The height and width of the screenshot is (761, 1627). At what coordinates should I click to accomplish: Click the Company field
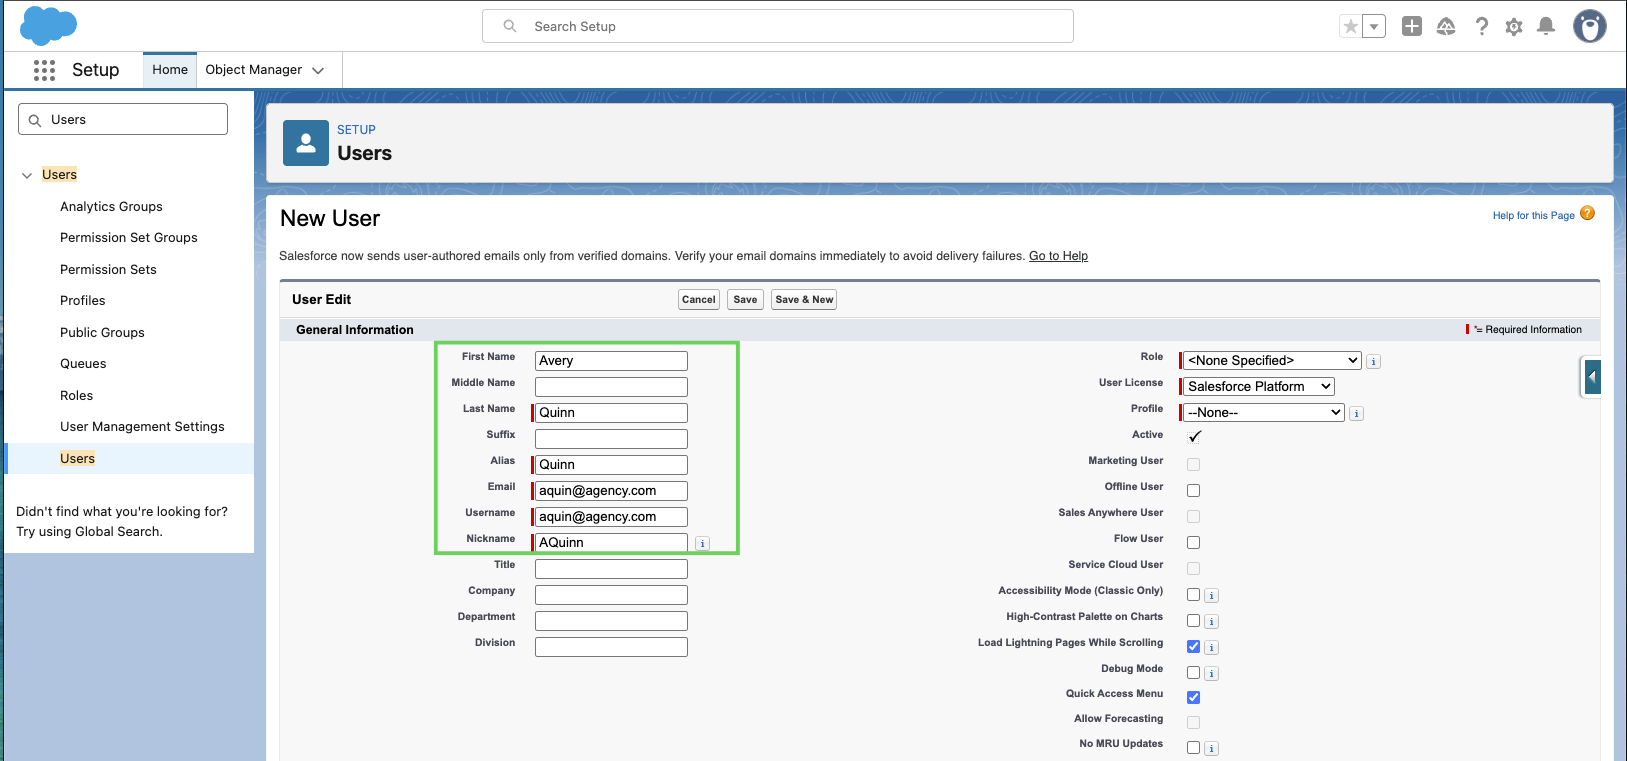click(x=611, y=595)
